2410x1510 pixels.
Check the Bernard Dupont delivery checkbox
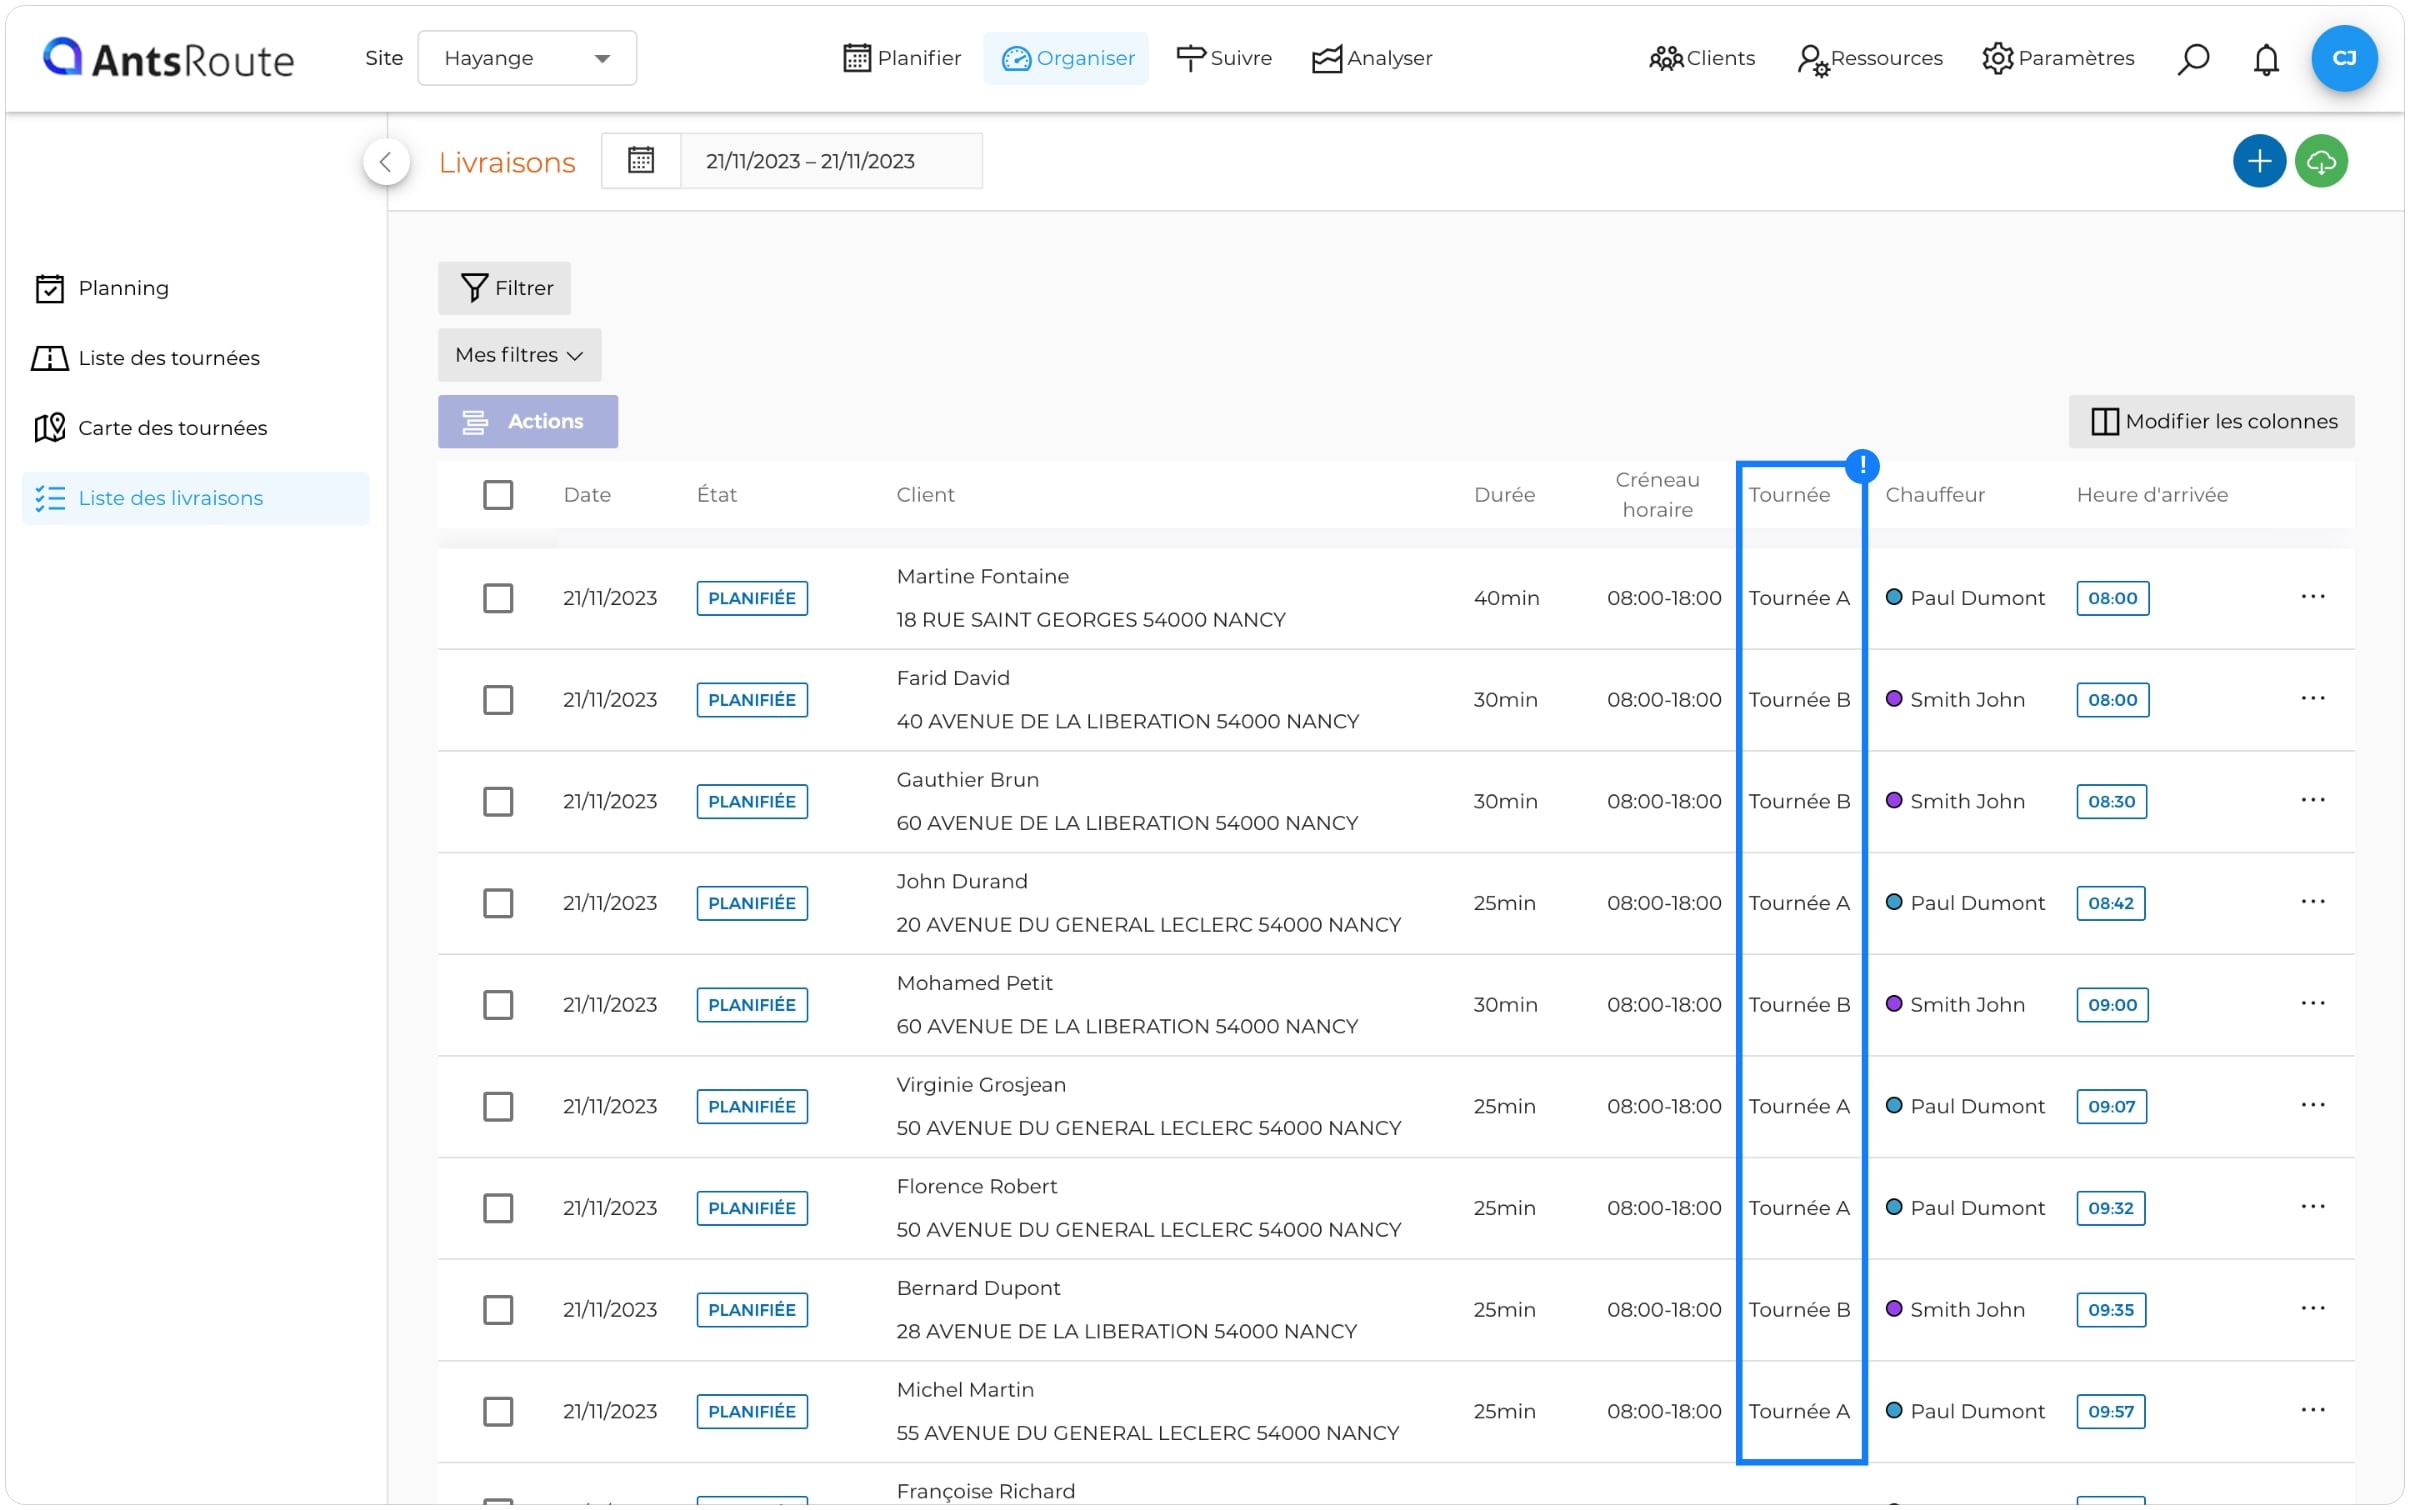[498, 1310]
